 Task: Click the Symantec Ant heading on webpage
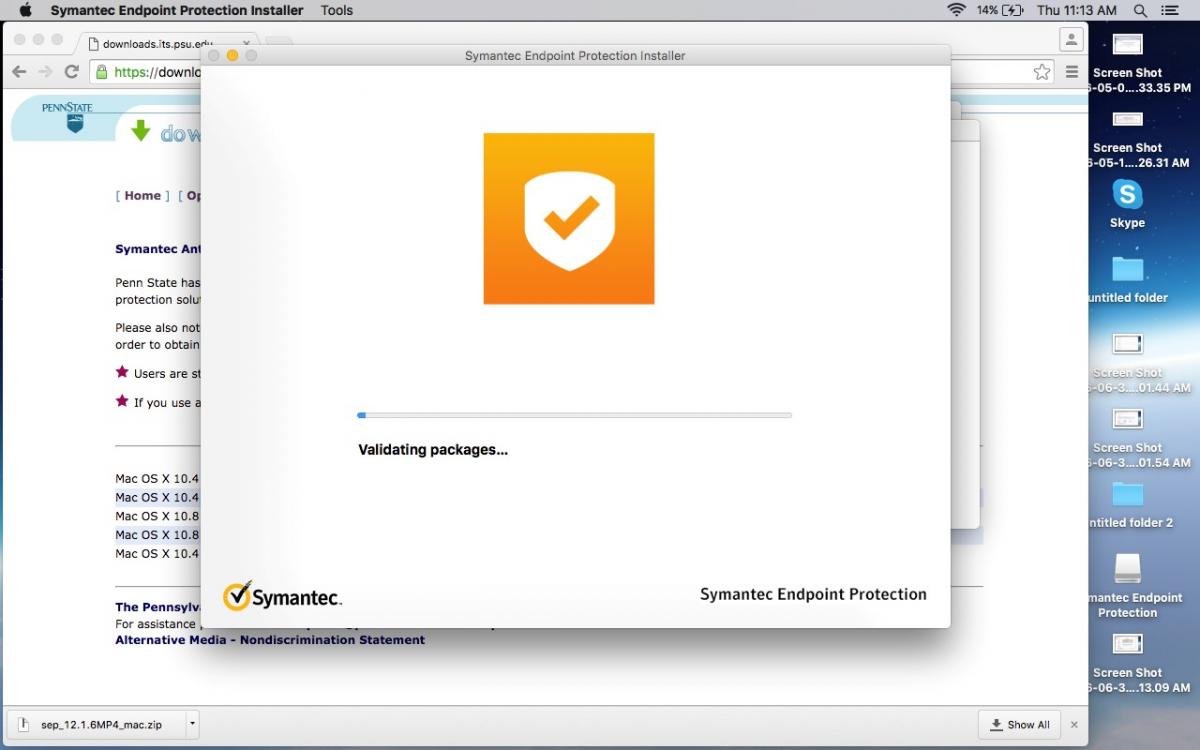[158, 250]
